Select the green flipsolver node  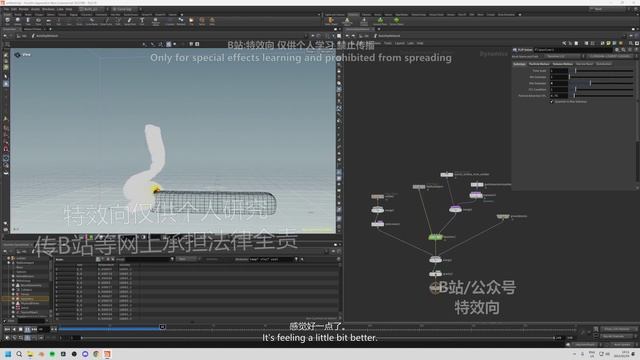pyautogui.click(x=435, y=237)
